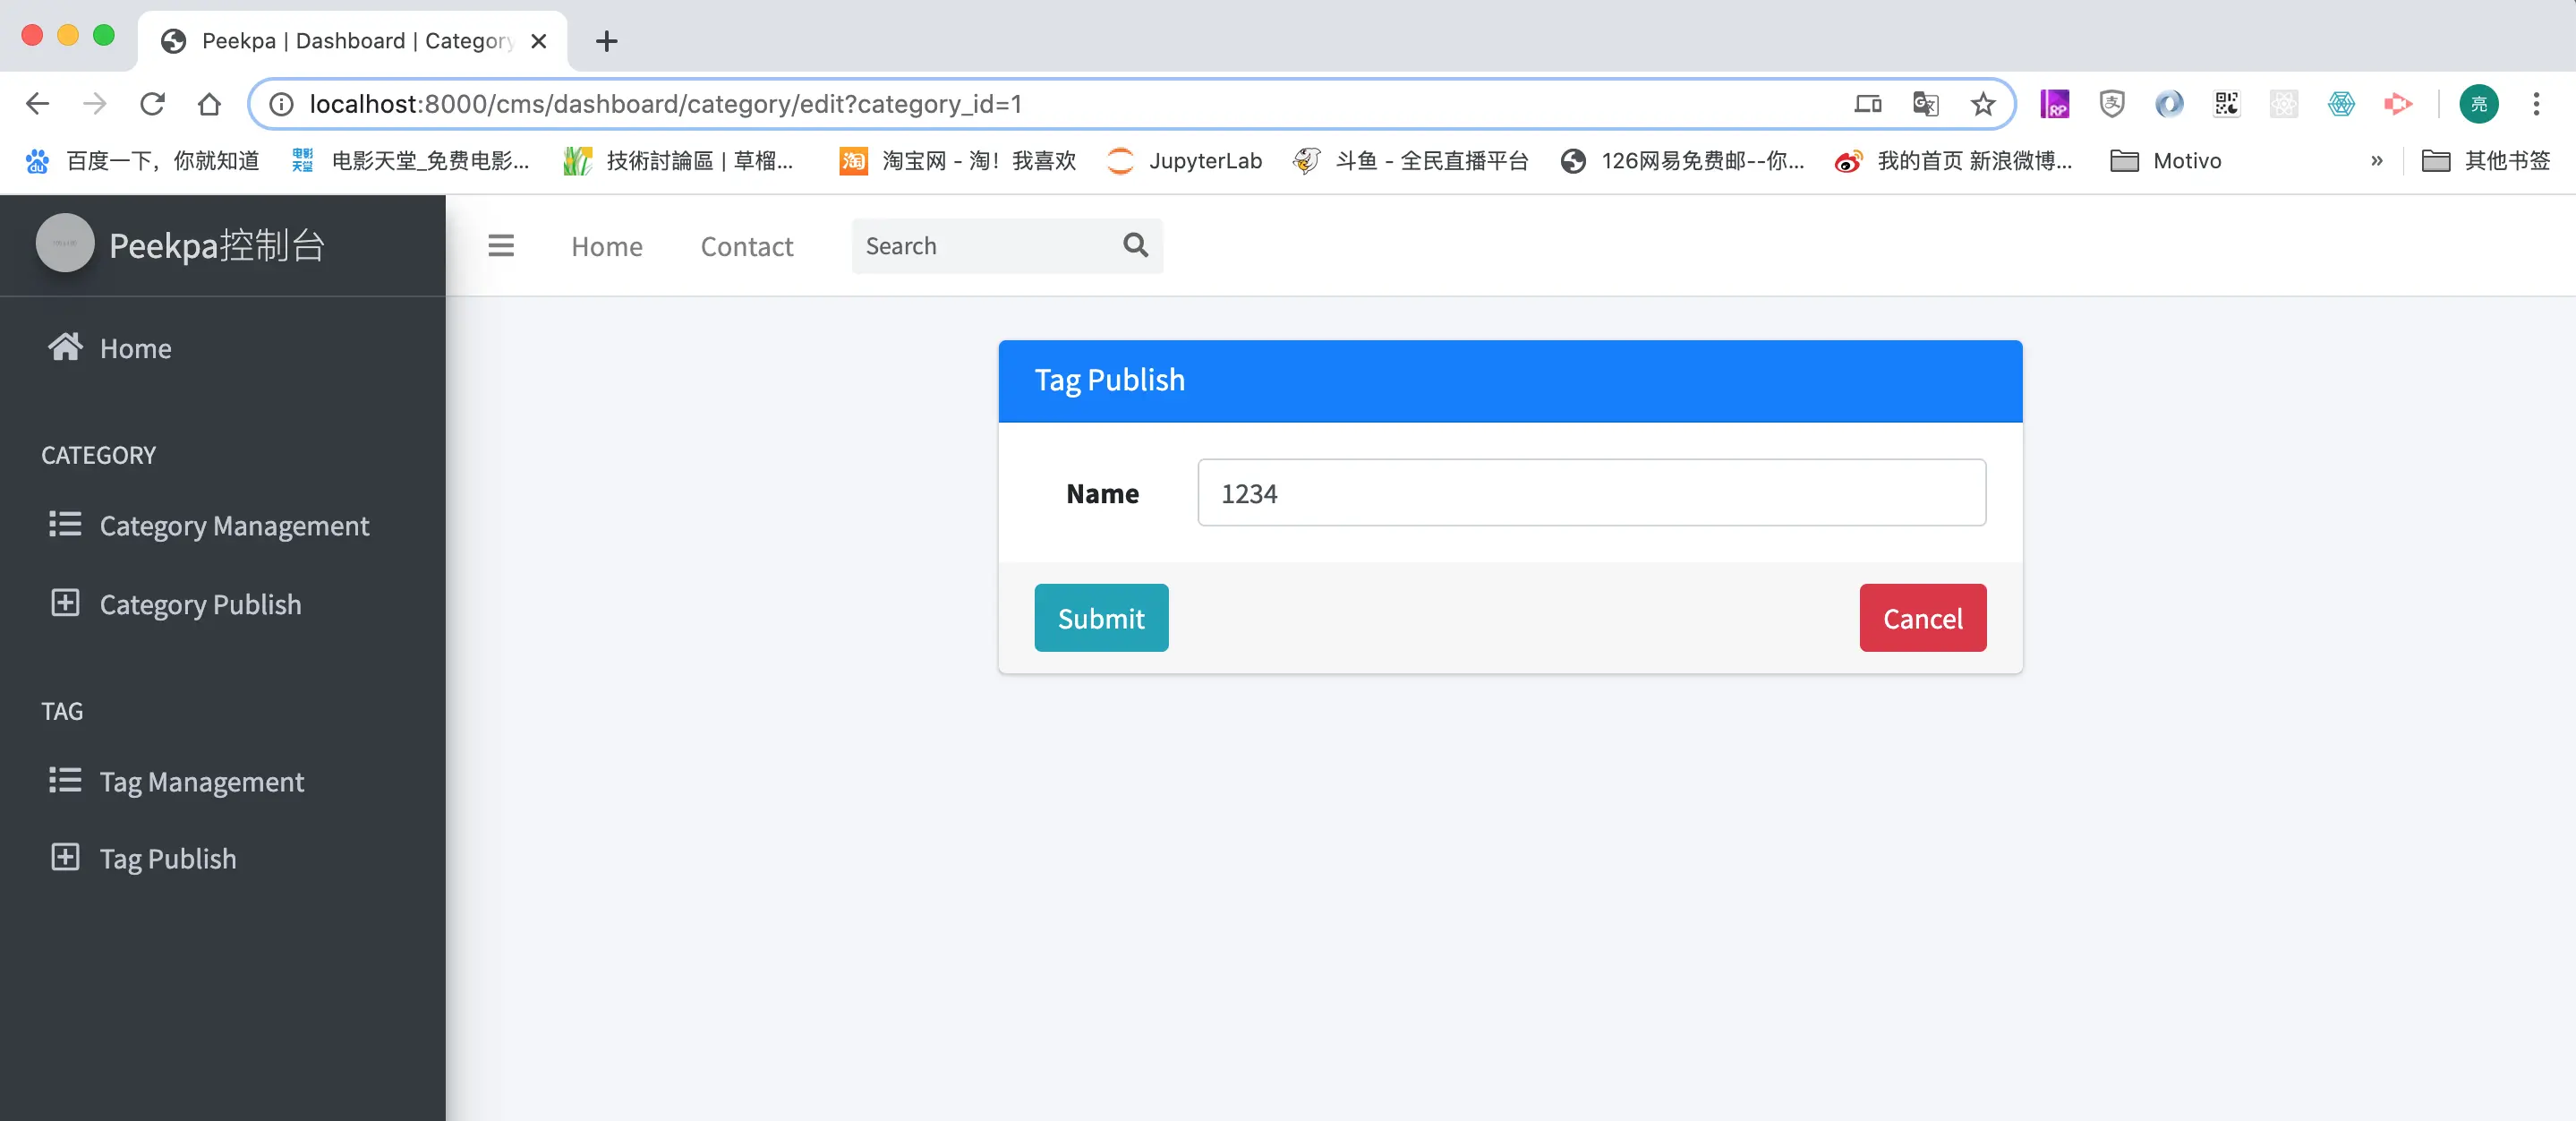Expand the hidden bookmarks chevron
This screenshot has width=2576, height=1121.
pyautogui.click(x=2376, y=161)
